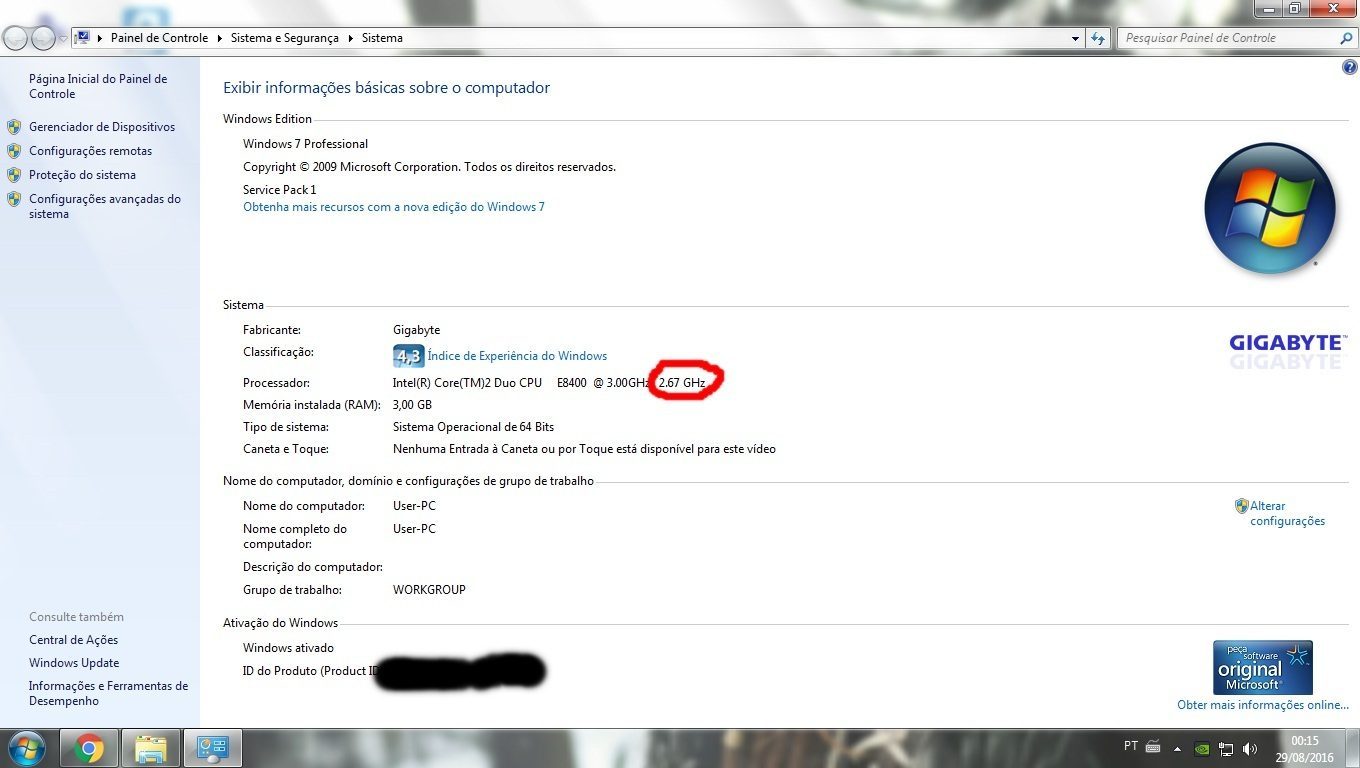The image size is (1360, 768).
Task: Click shield icon beside Configurações remotas
Action: tap(14, 151)
